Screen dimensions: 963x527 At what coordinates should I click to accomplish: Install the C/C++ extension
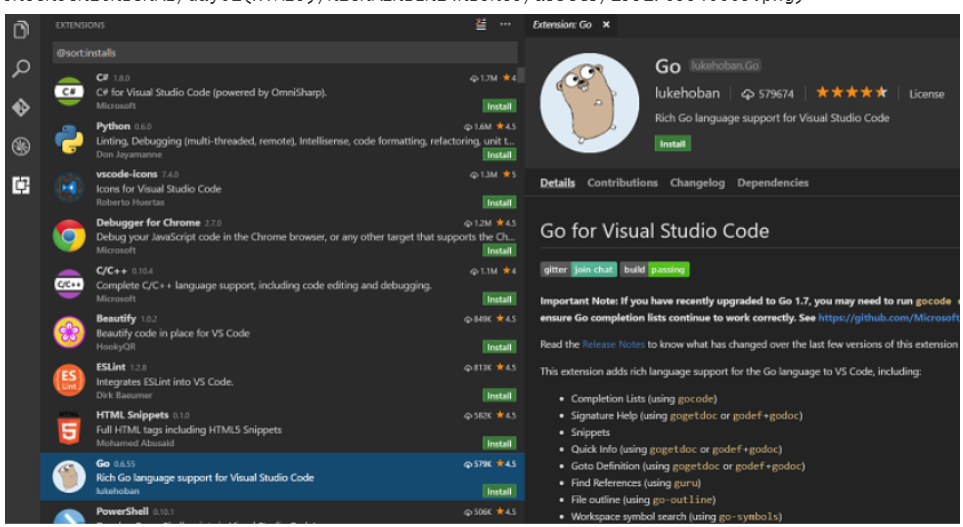pyautogui.click(x=499, y=299)
